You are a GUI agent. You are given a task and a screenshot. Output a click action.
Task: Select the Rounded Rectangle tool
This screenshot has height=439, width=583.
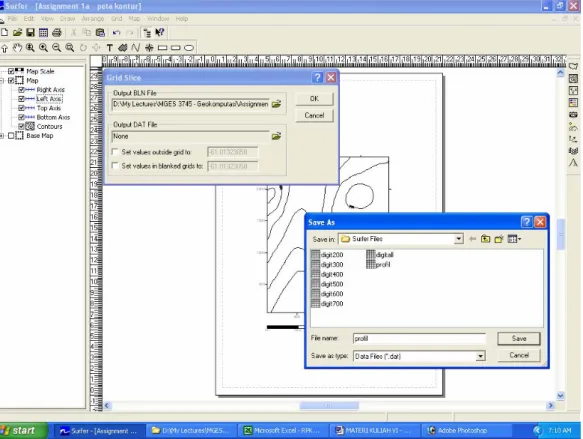click(175, 48)
